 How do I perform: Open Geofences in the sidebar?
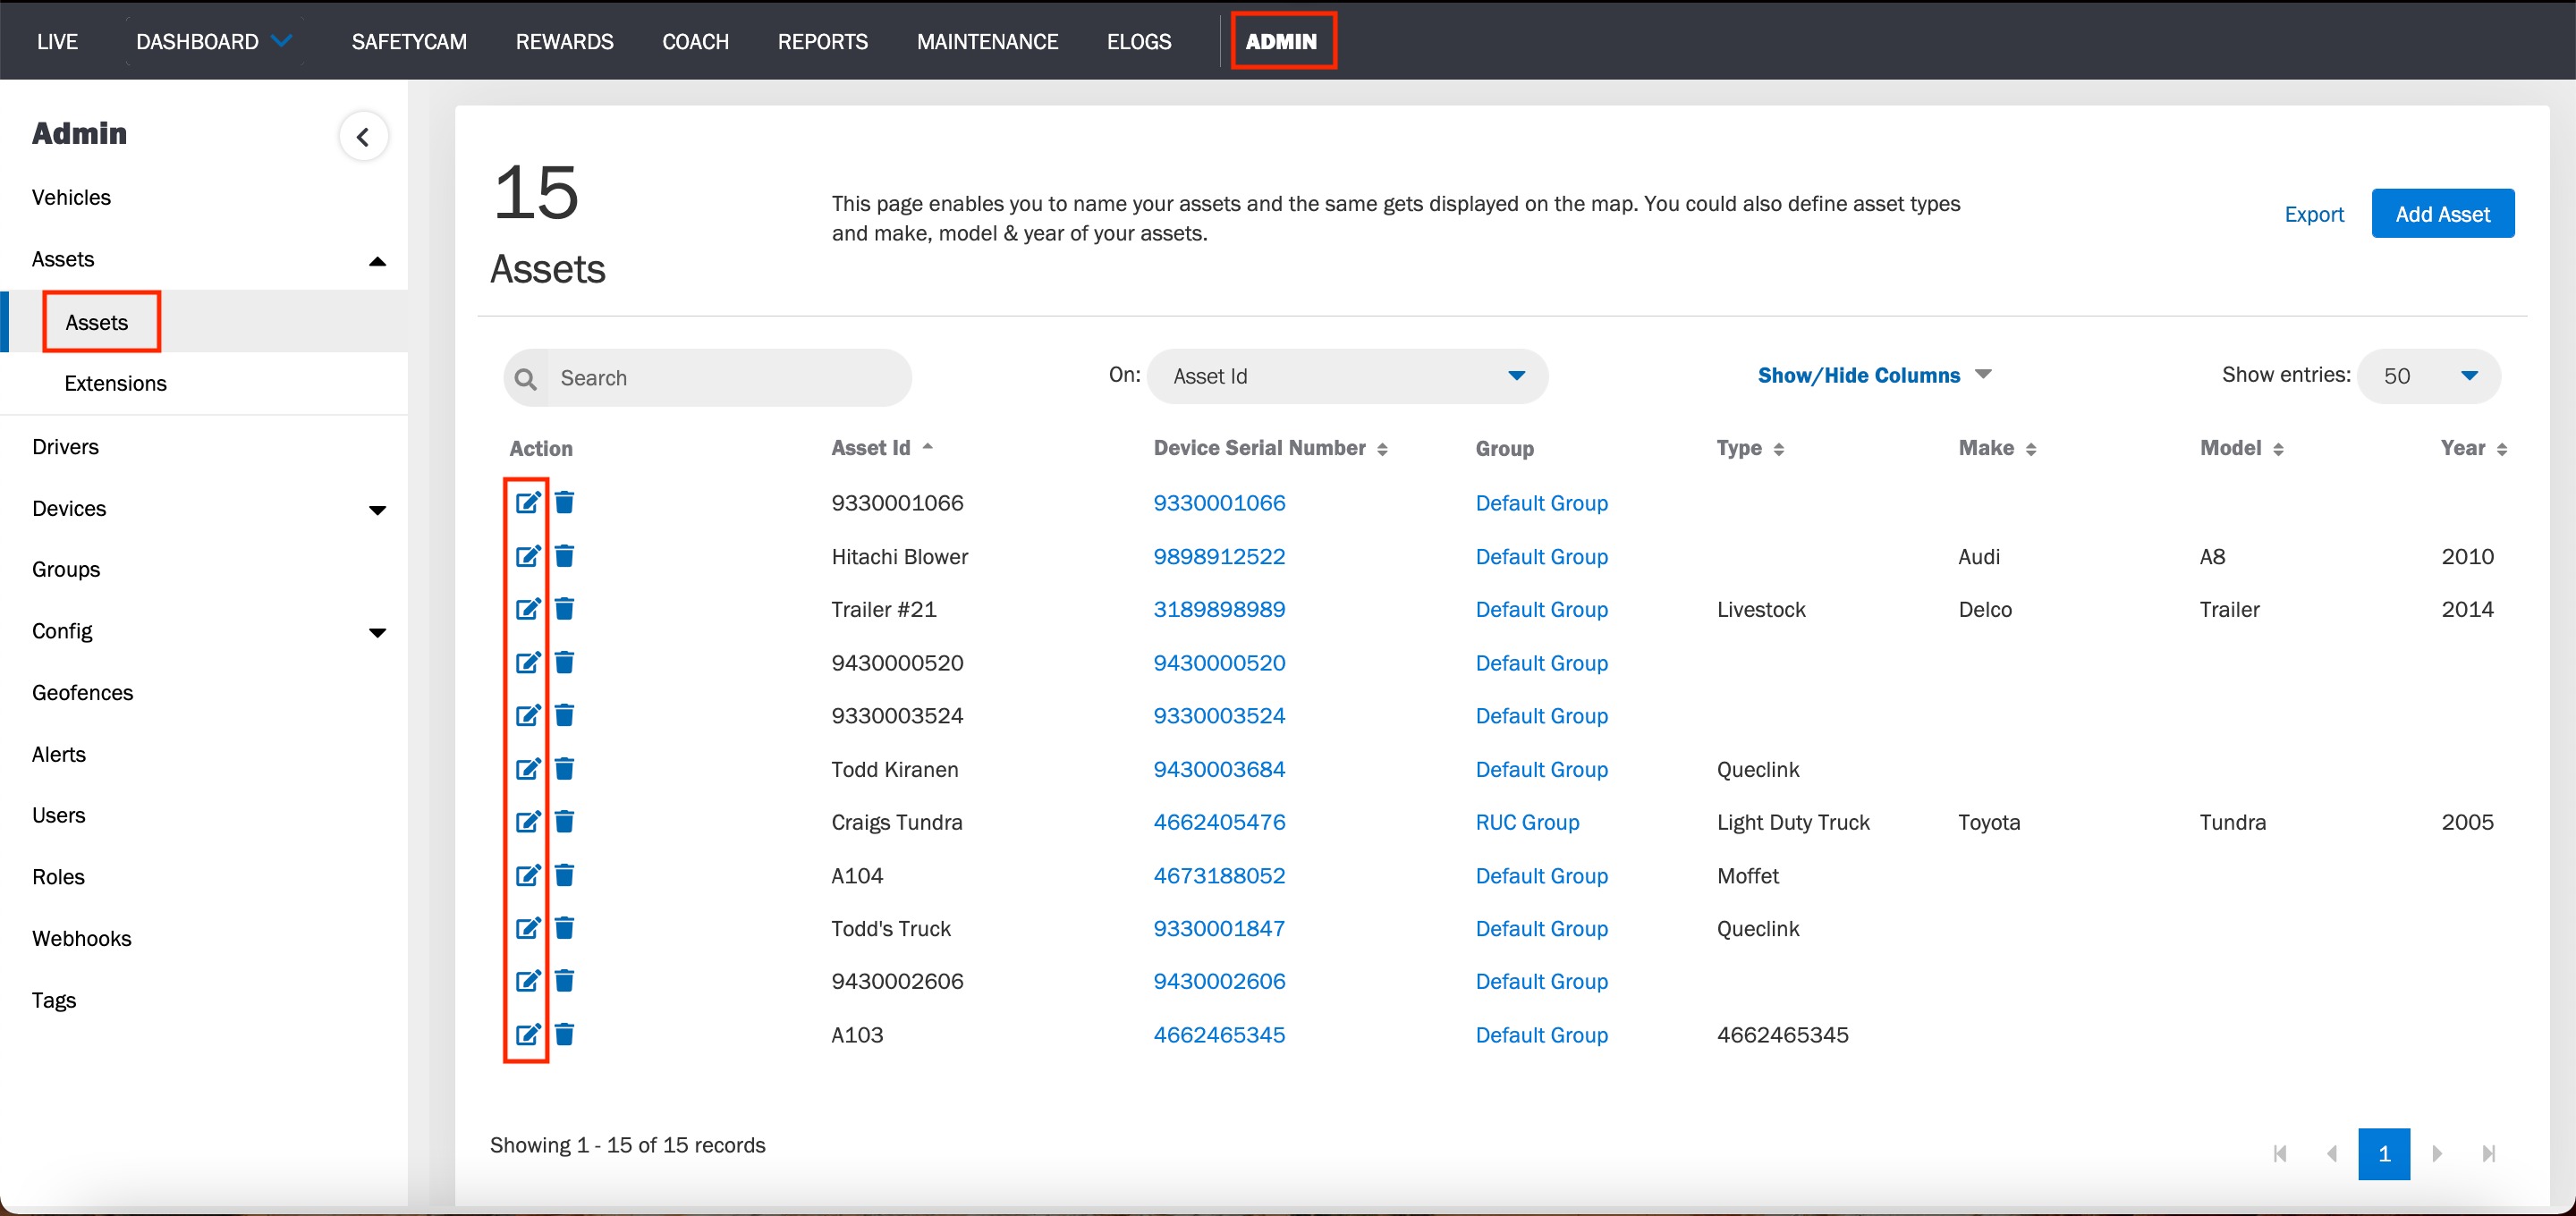pyautogui.click(x=82, y=692)
